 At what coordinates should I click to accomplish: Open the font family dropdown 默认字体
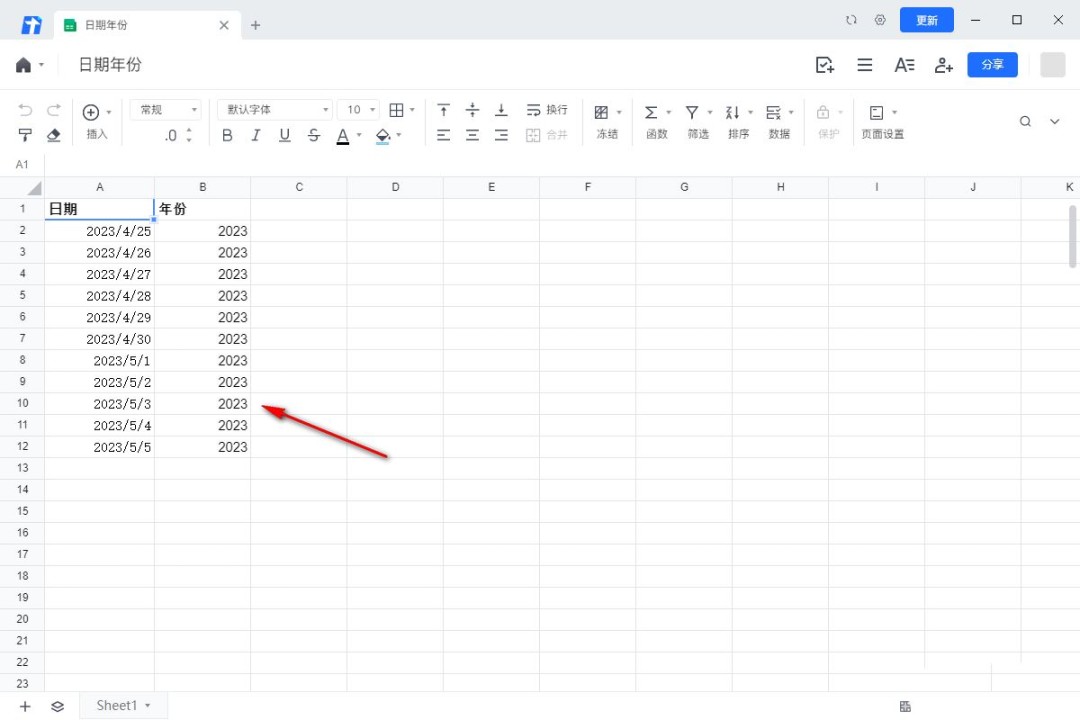(x=278, y=110)
